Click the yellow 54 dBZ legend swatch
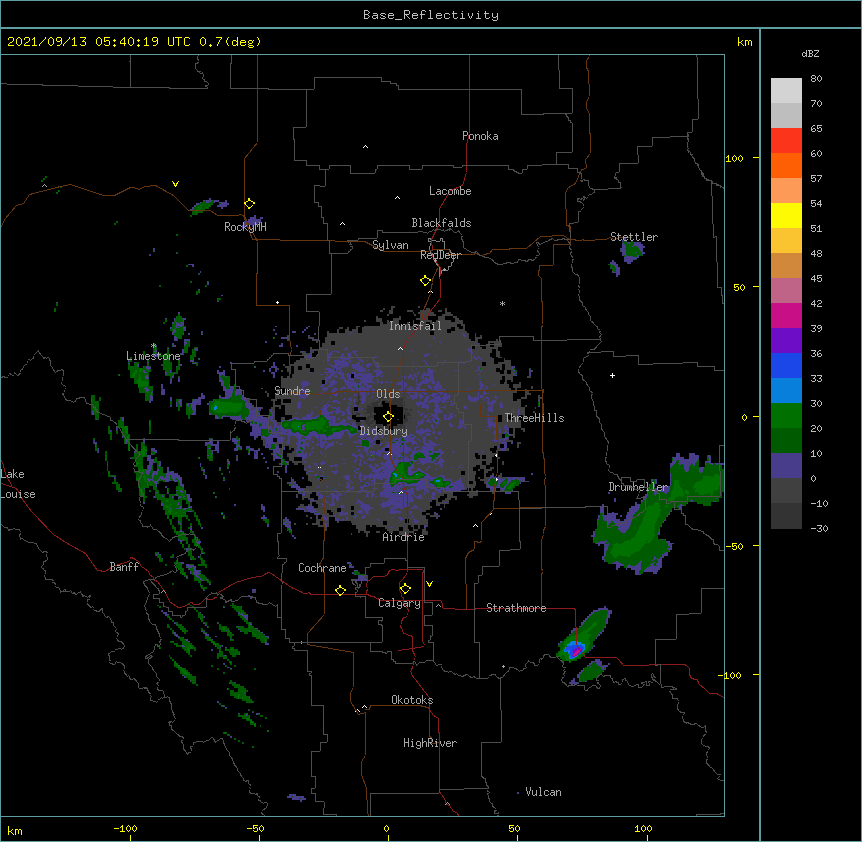The image size is (862, 842). [x=786, y=215]
